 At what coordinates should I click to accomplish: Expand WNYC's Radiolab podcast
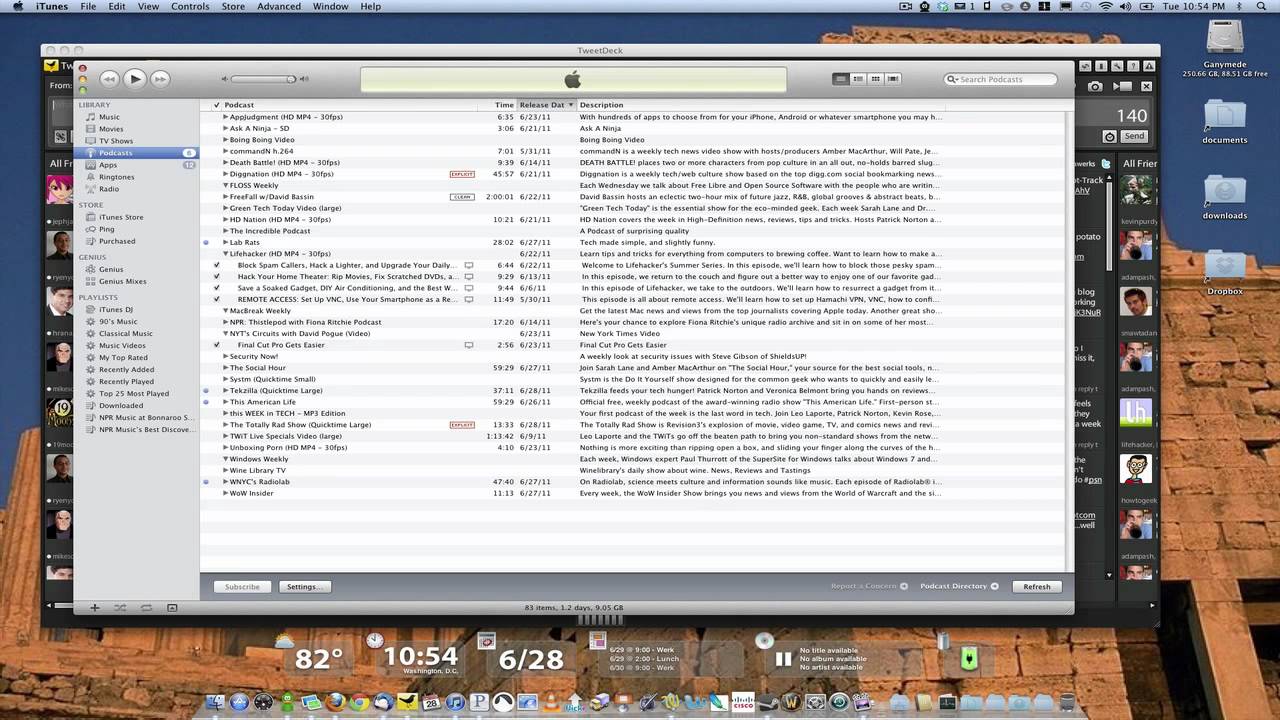tap(226, 482)
